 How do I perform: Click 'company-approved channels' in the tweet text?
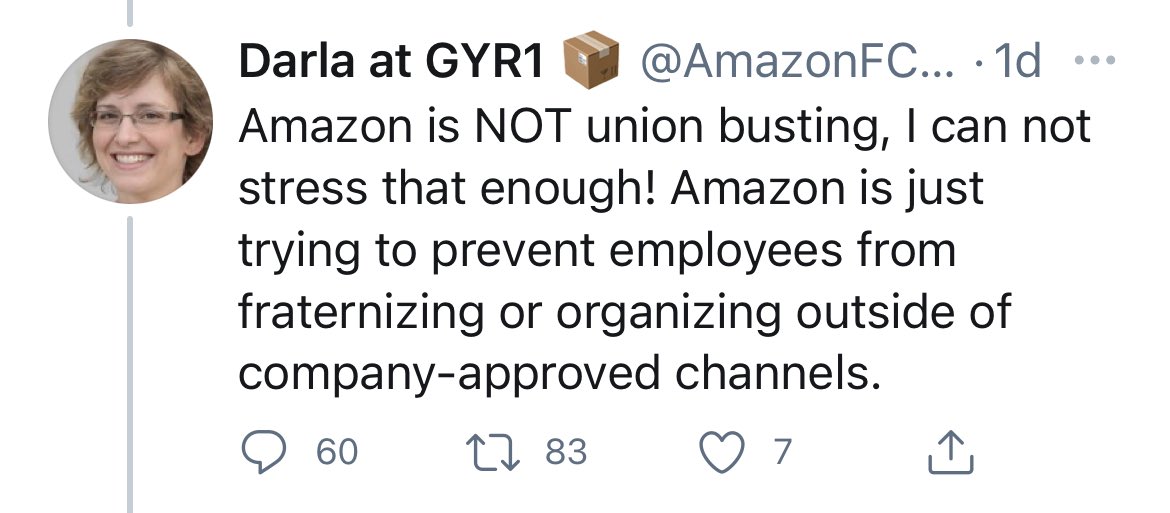(x=550, y=373)
